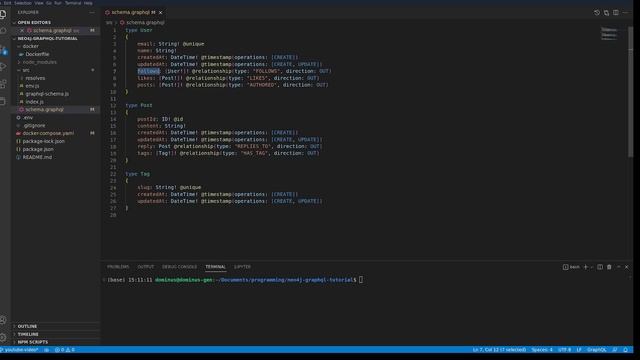Viewport: 640px width, 360px height.
Task: Switch to the Output panel tab
Action: coord(146,267)
